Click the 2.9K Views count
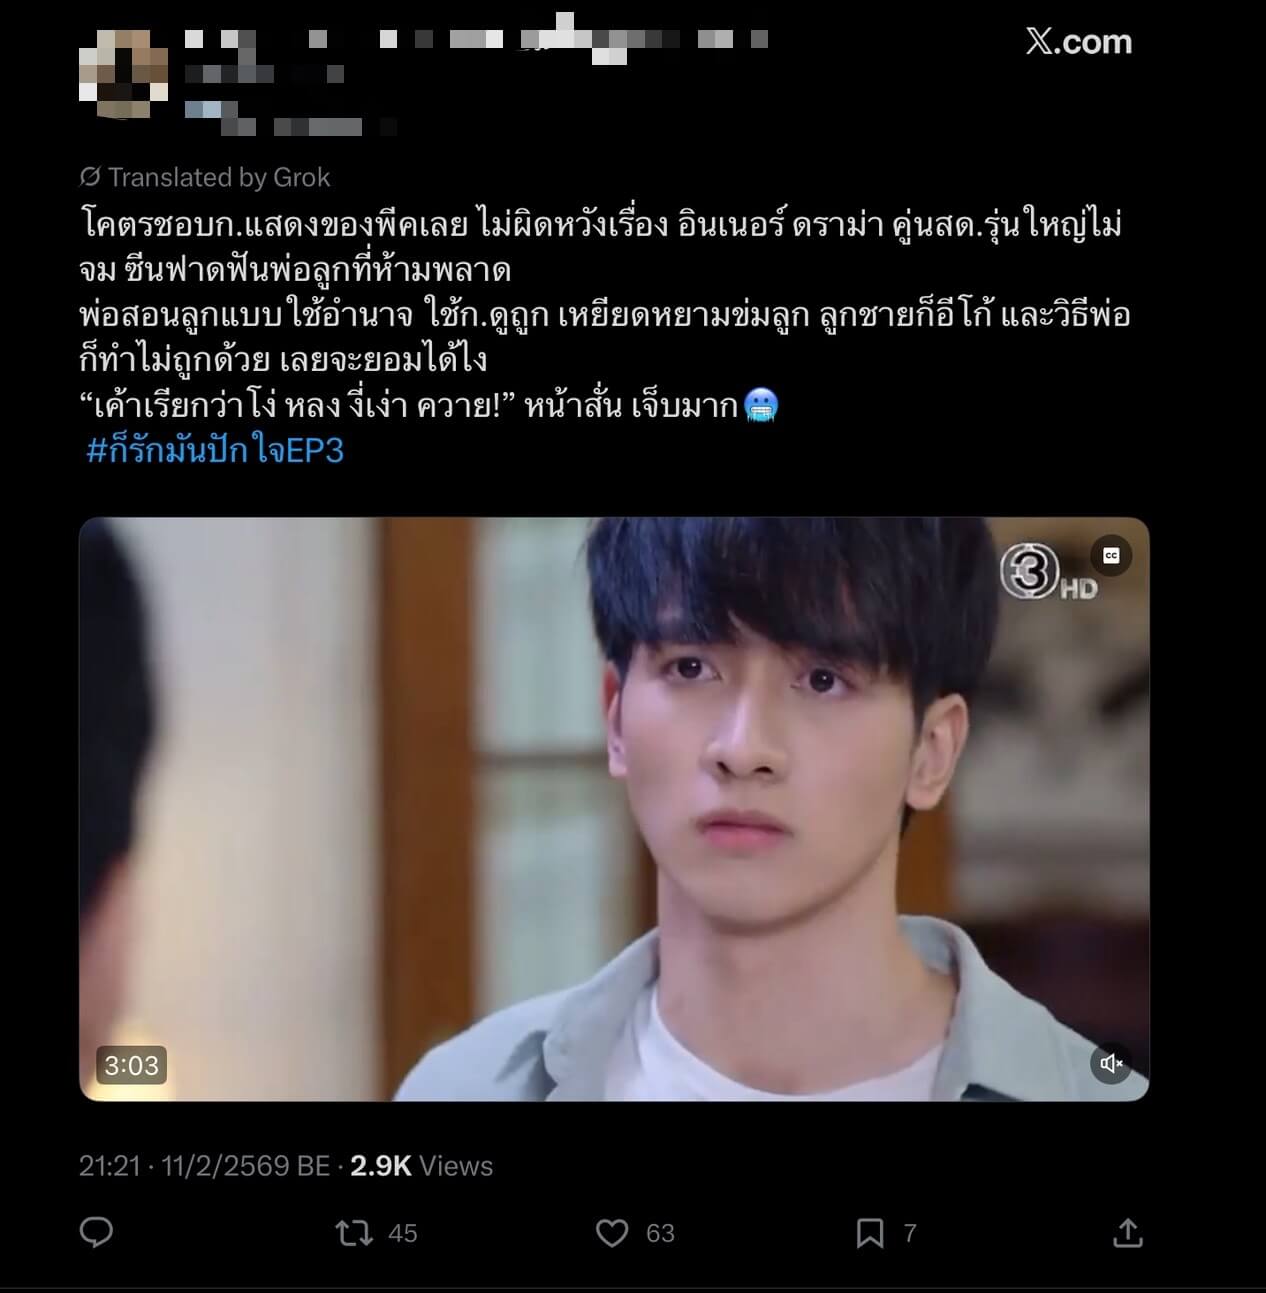1266x1293 pixels. (x=421, y=1166)
